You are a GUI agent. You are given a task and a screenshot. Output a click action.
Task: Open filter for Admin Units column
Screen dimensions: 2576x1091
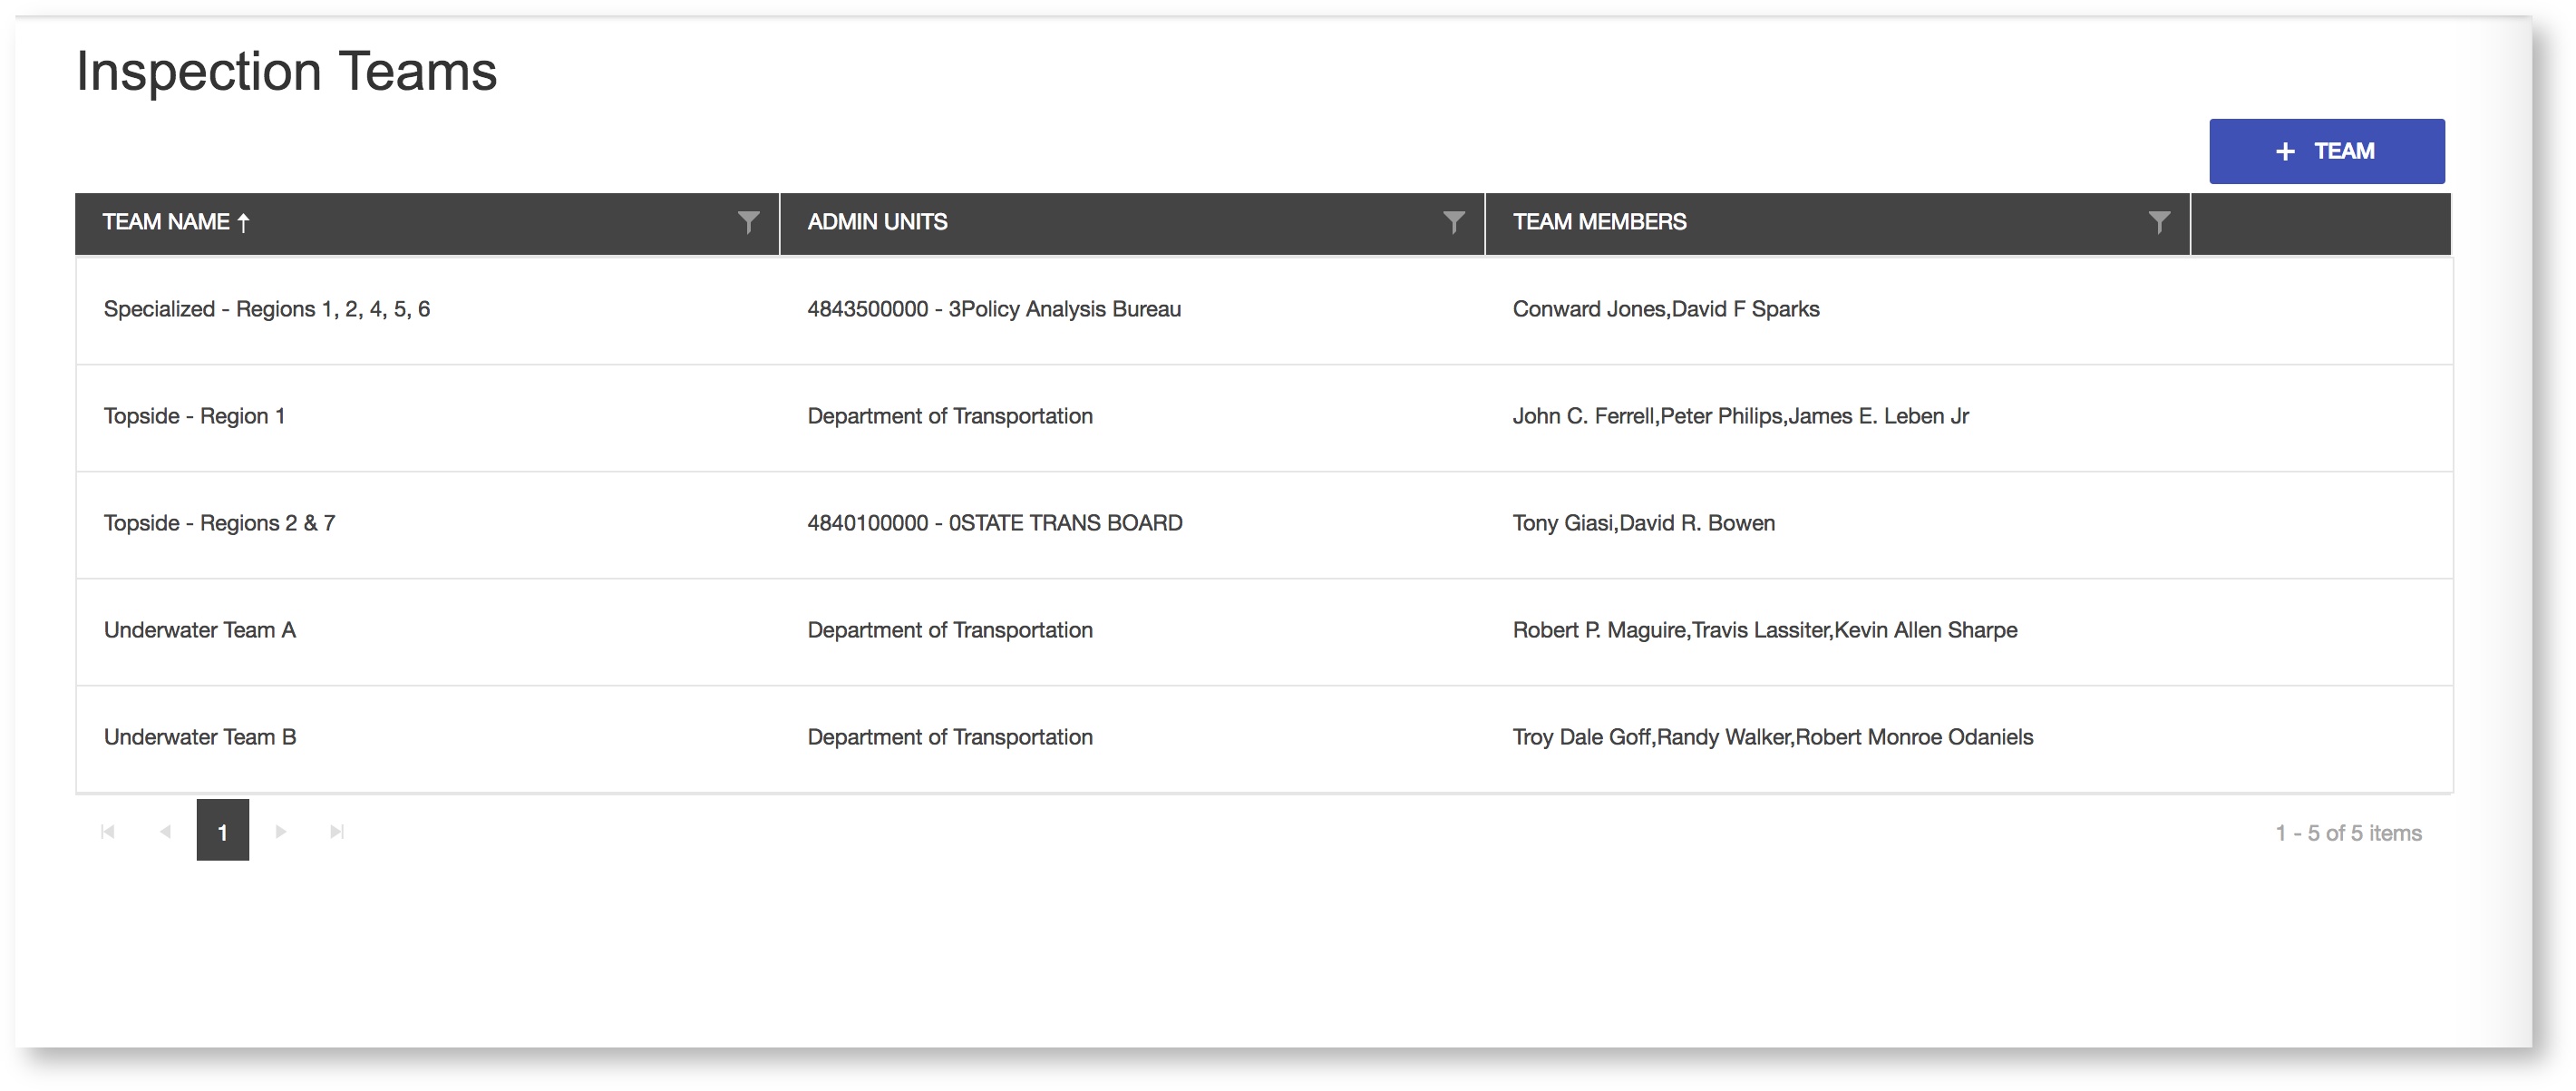[1453, 222]
